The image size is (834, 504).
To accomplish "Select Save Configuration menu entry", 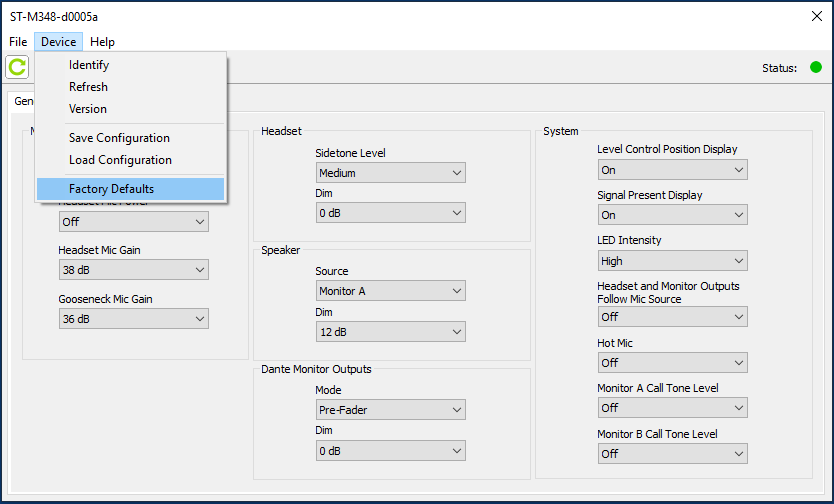I will pos(119,138).
